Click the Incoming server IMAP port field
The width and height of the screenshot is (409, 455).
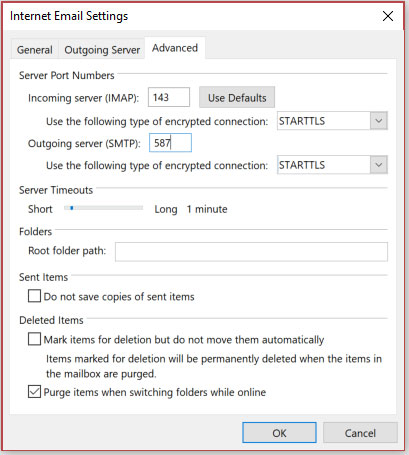click(169, 97)
